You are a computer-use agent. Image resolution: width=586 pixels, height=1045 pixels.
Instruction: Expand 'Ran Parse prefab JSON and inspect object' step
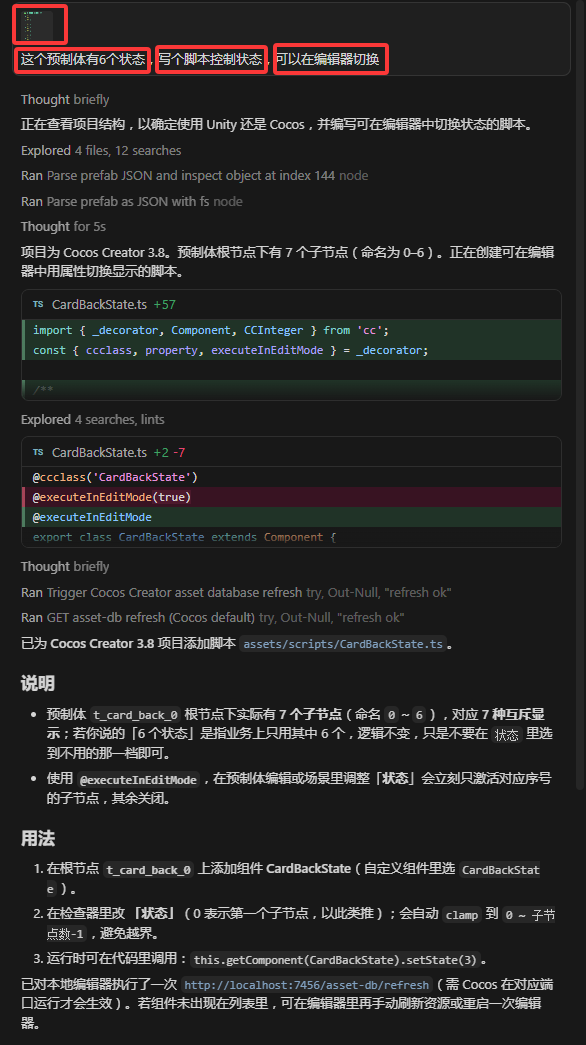click(194, 176)
